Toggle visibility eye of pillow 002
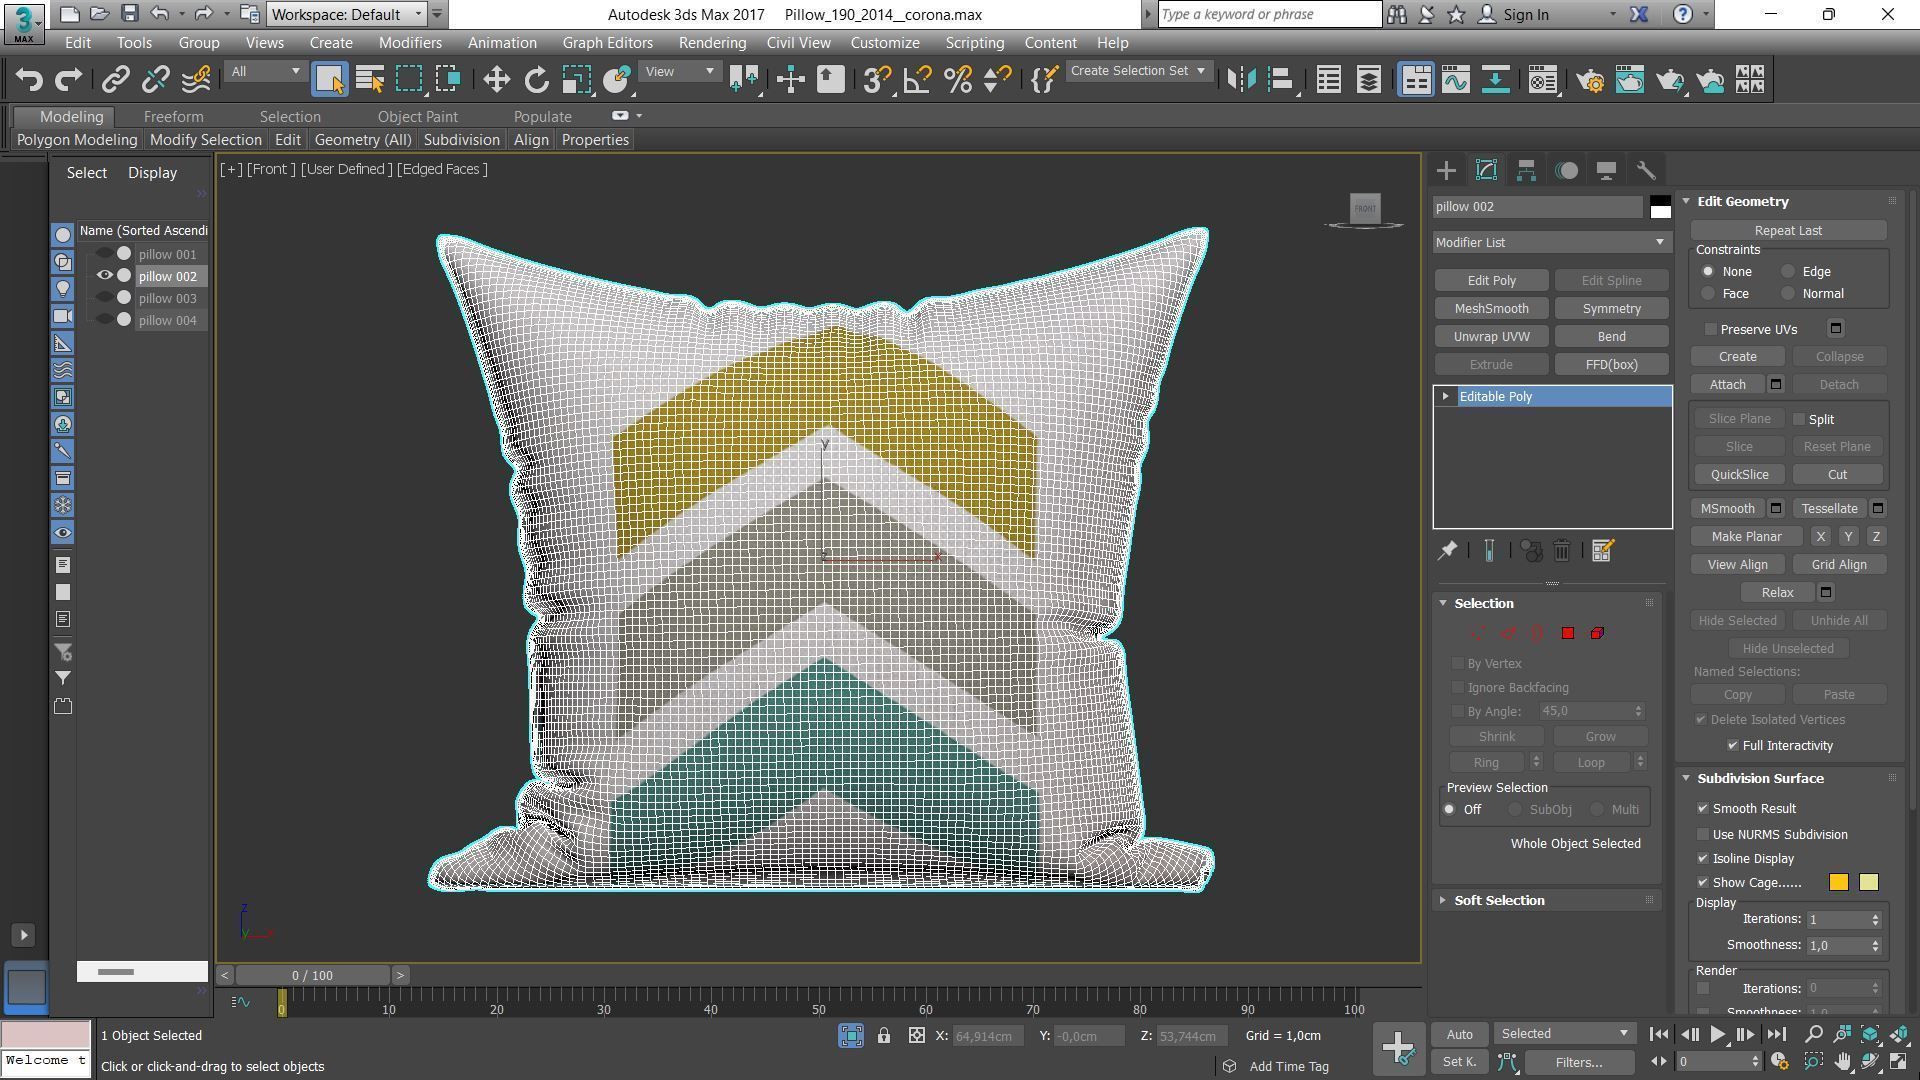Viewport: 1920px width, 1080px height. pos(104,276)
